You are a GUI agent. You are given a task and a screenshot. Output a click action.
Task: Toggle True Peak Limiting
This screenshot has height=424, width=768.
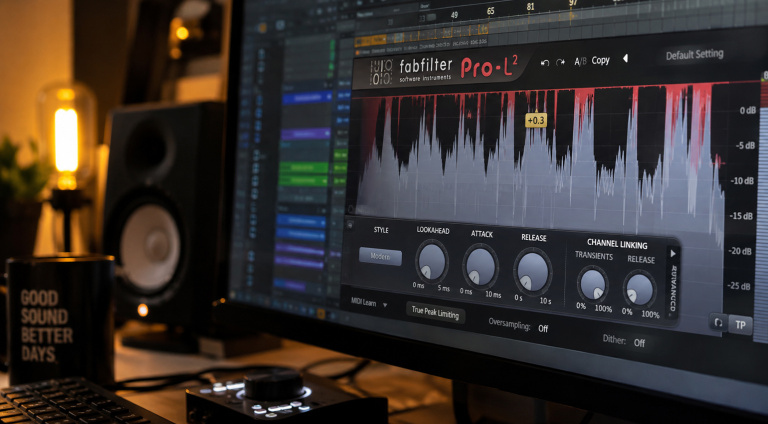pos(435,312)
